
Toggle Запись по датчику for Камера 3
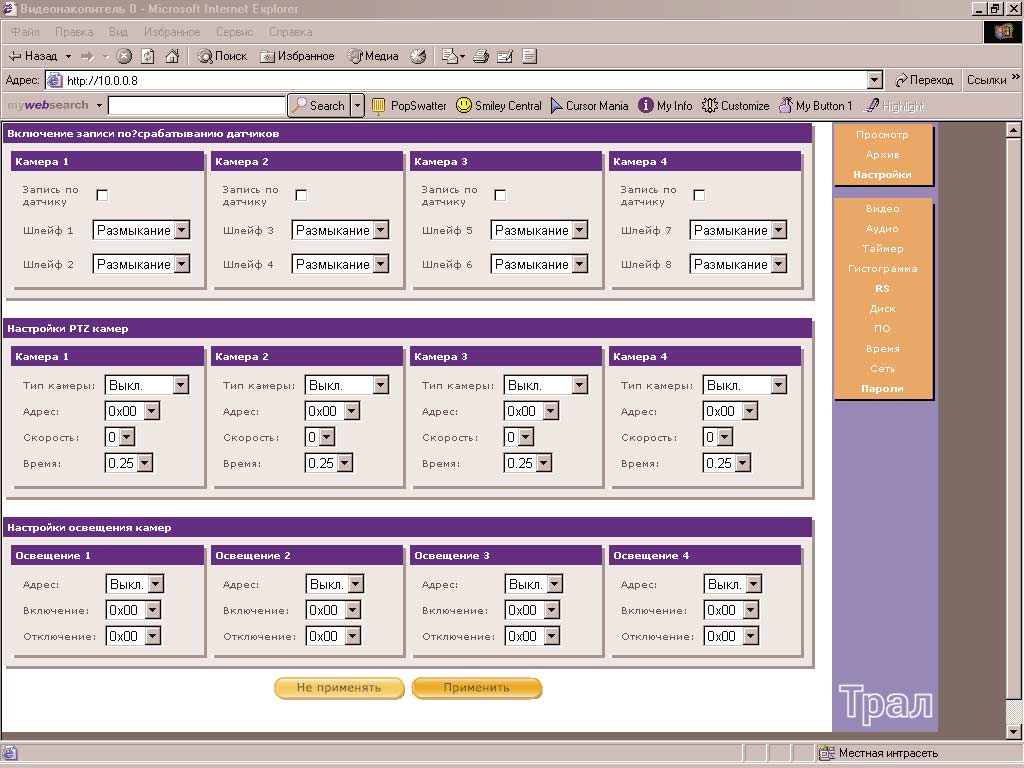[x=500, y=195]
